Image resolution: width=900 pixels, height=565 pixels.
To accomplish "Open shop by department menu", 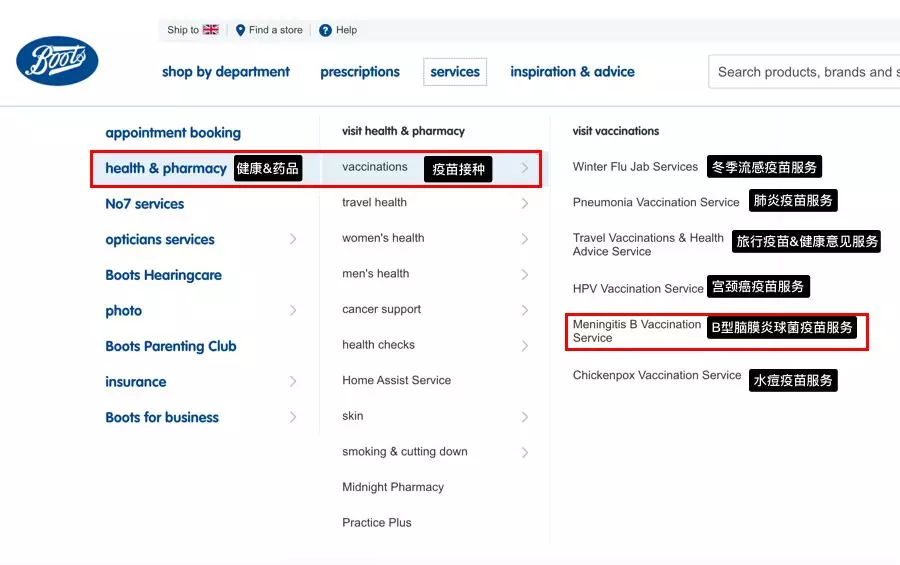I will tap(226, 72).
